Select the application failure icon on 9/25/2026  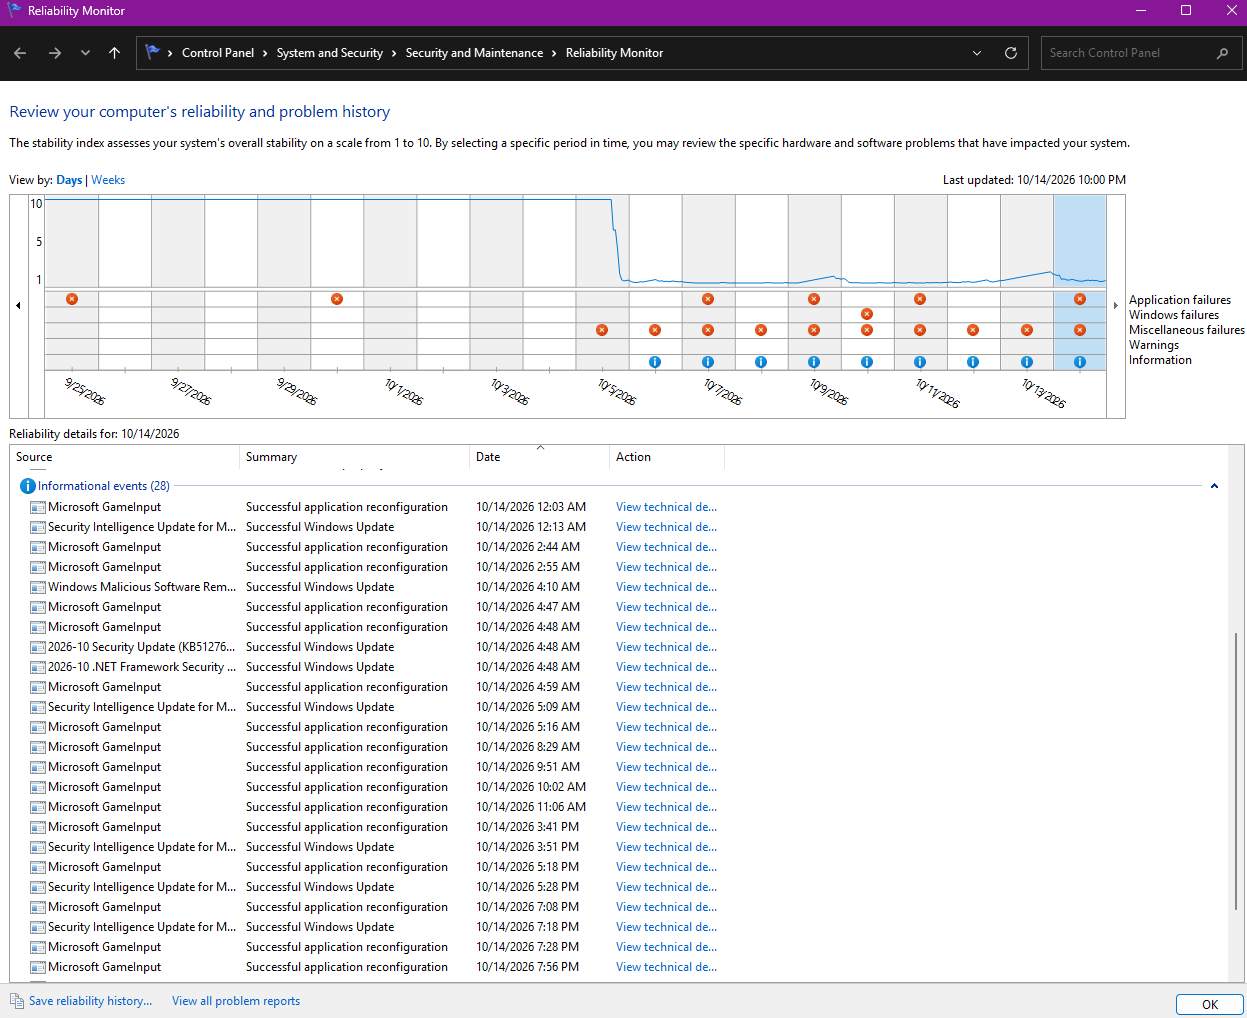pyautogui.click(x=72, y=299)
